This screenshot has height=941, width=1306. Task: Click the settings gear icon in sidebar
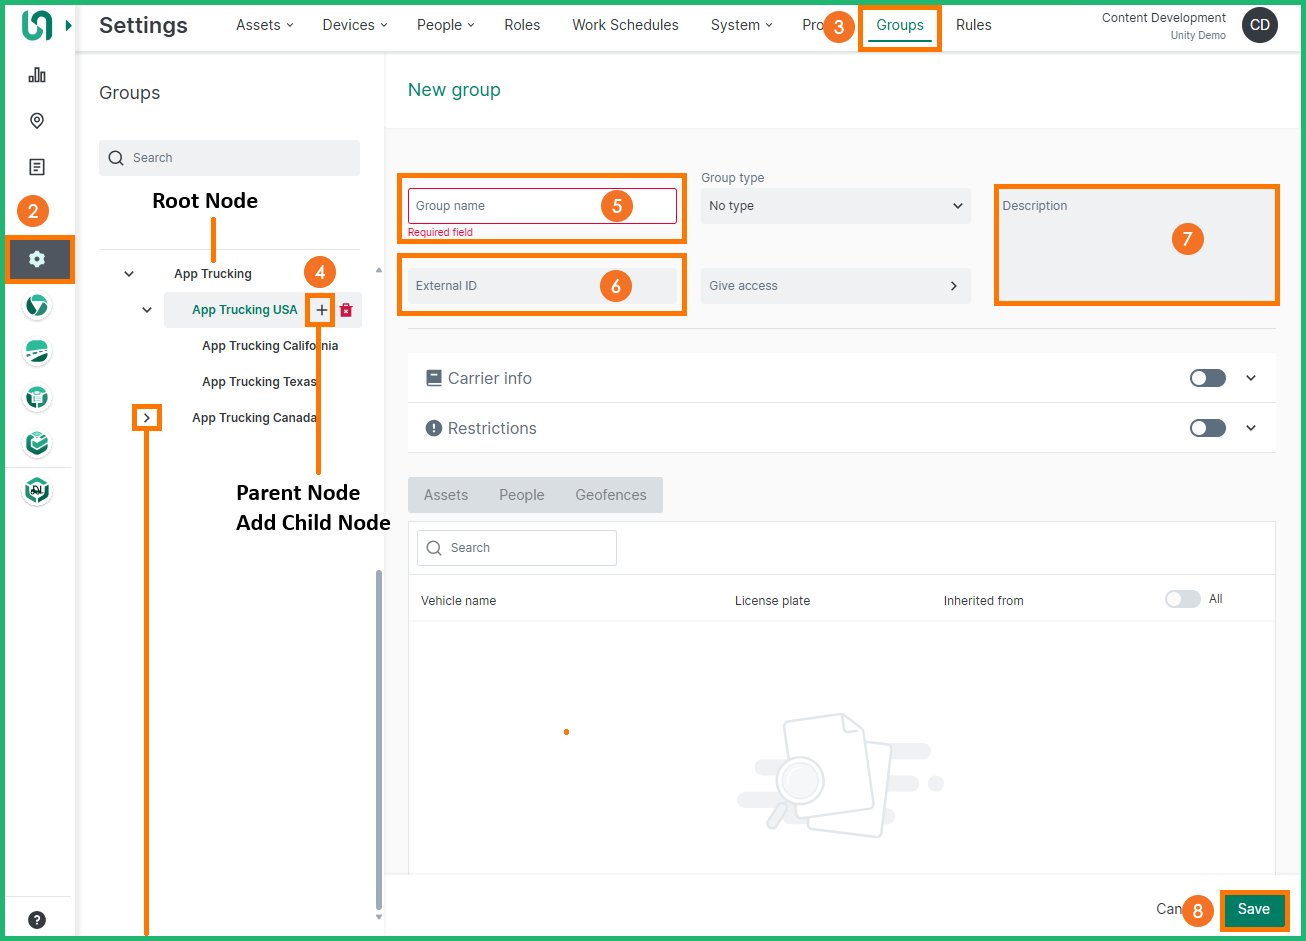click(37, 259)
